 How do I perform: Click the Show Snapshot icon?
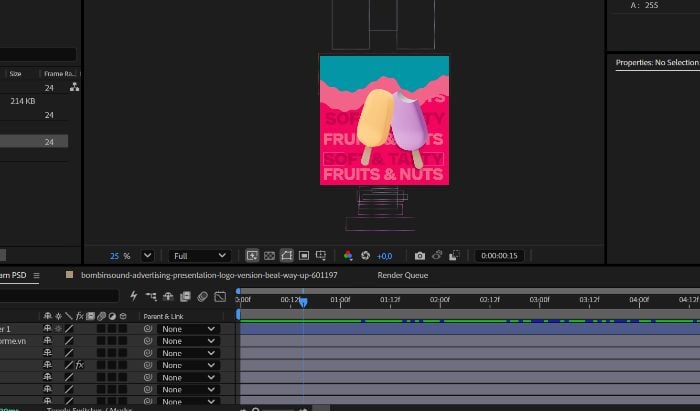[x=437, y=256]
